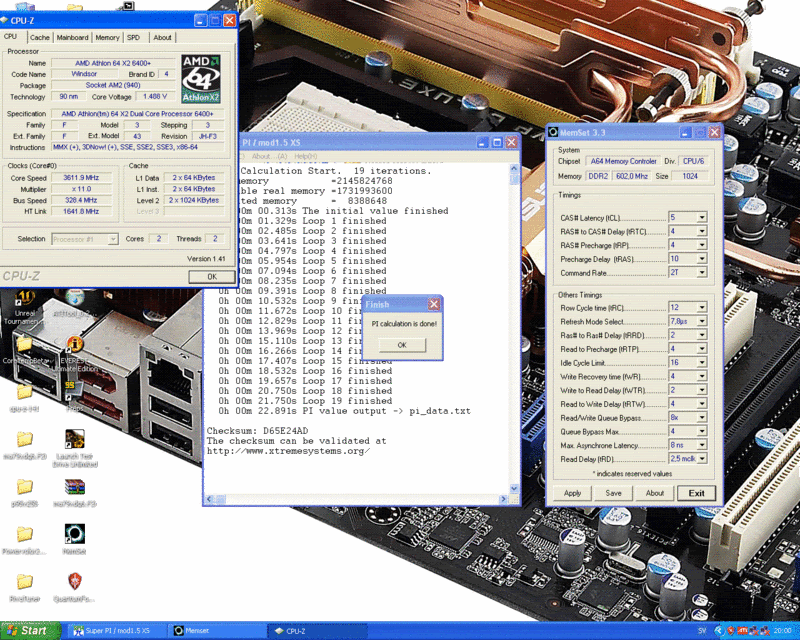Open the CAS# Latency (tCL) dropdown
The width and height of the screenshot is (800, 640).
coord(702,218)
